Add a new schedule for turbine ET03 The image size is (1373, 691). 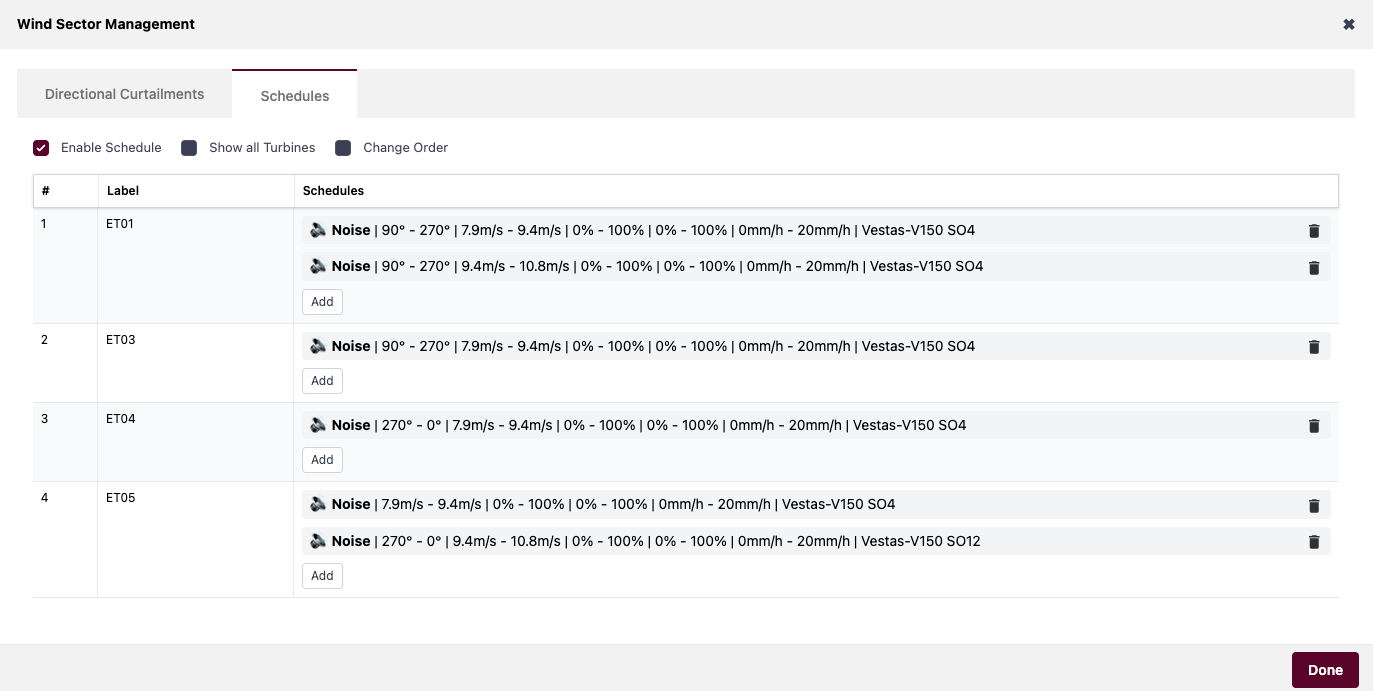click(322, 380)
